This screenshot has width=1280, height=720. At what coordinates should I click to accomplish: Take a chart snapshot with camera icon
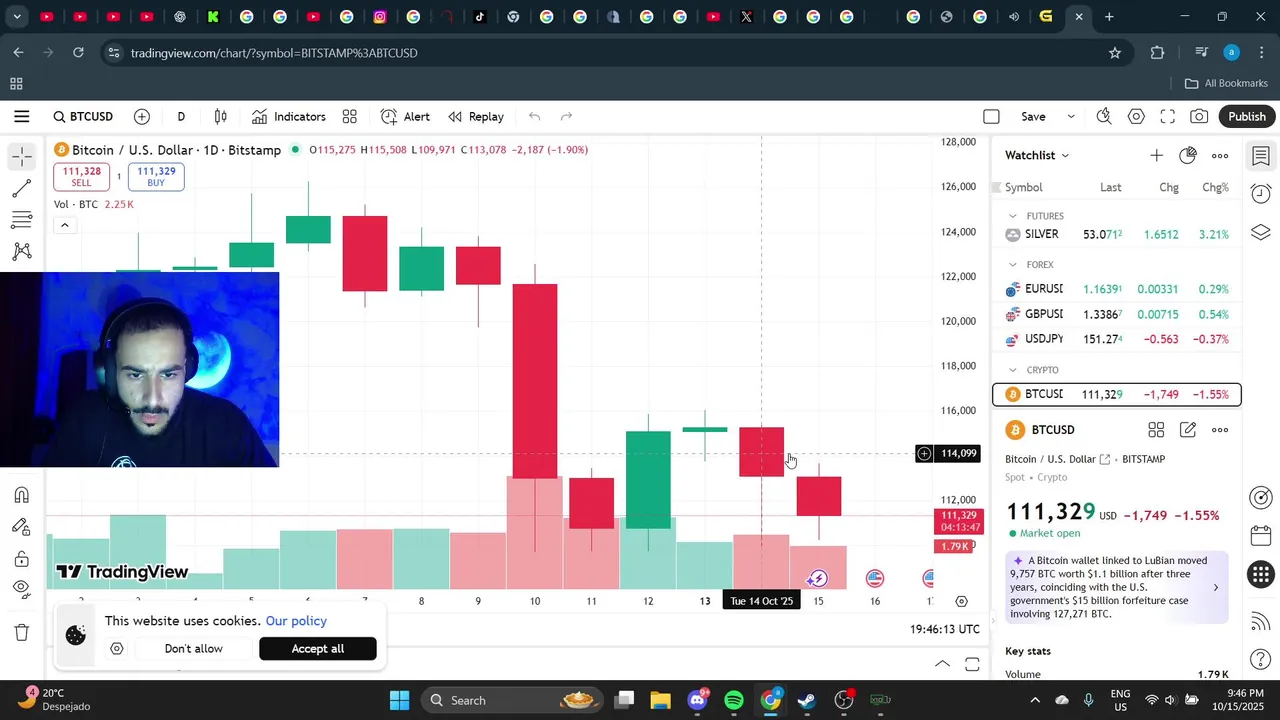[1199, 117]
